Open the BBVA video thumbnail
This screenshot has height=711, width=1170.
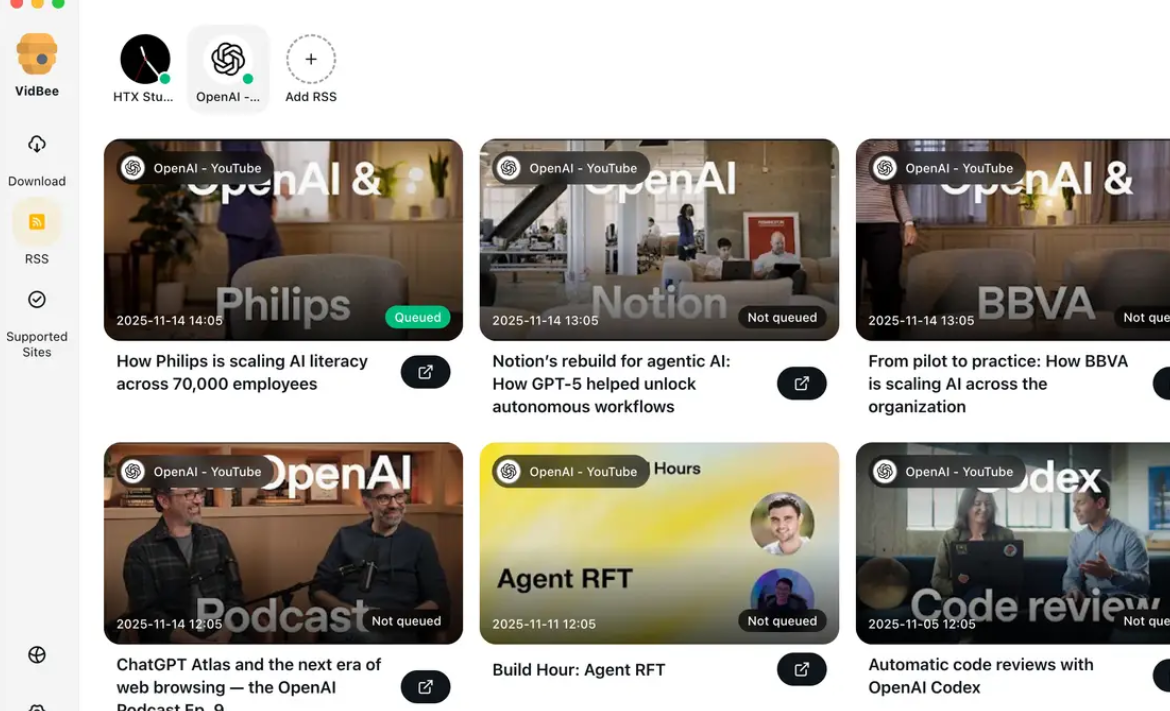(1013, 239)
